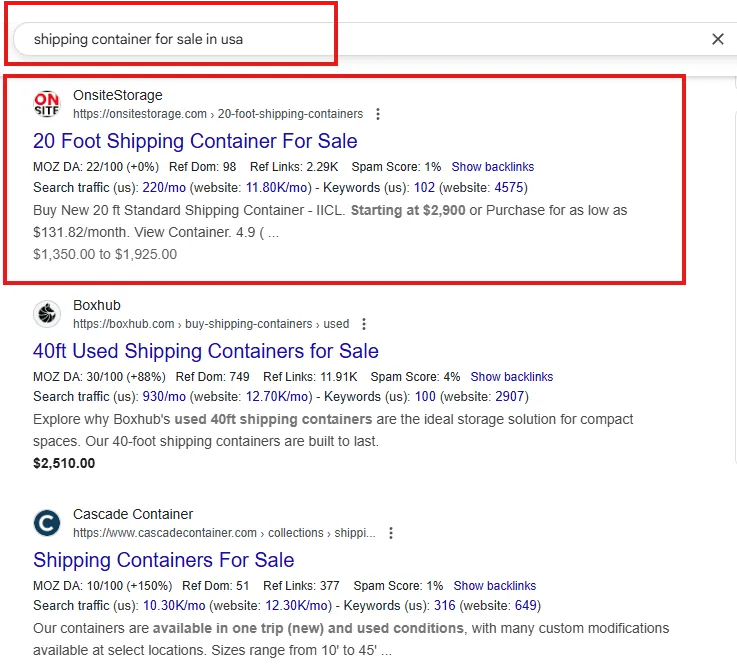The width and height of the screenshot is (737, 664).
Task: Open '20 Foot Shipping Container For Sale' result
Action: 195,141
